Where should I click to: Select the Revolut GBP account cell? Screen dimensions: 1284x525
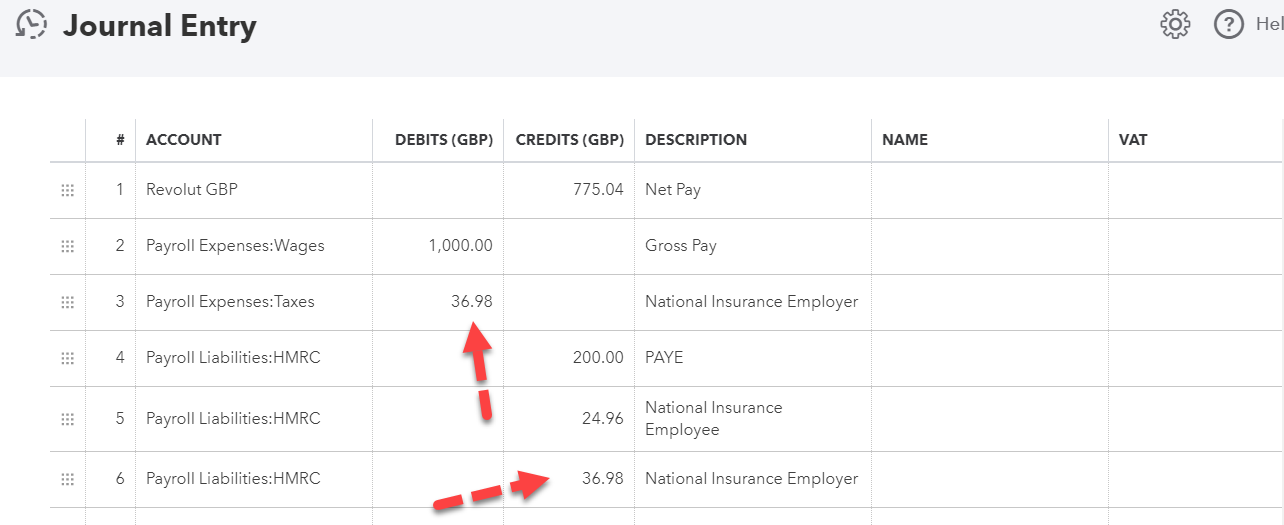point(253,190)
